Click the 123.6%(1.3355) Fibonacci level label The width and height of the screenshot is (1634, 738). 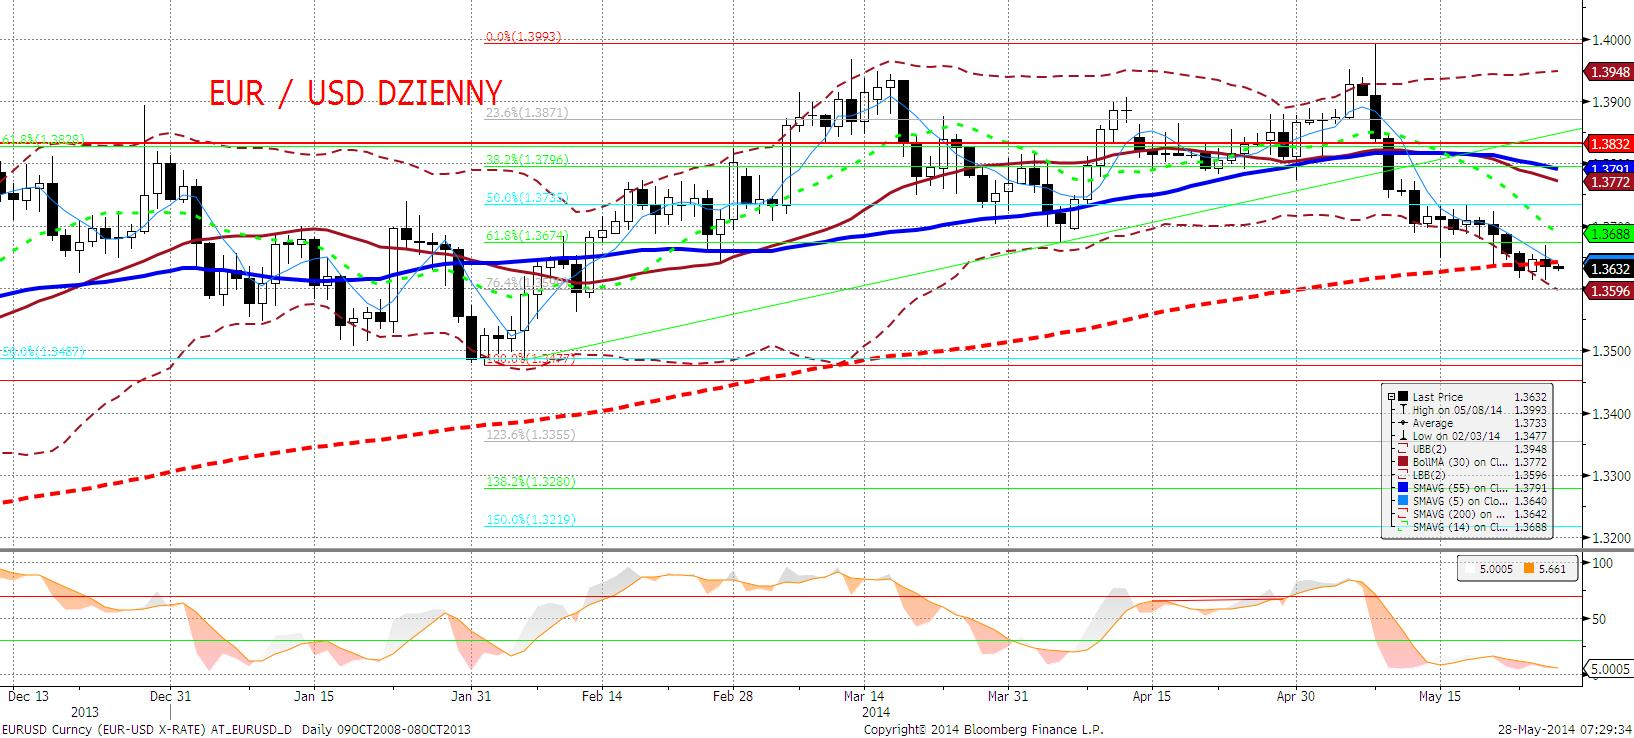point(531,435)
